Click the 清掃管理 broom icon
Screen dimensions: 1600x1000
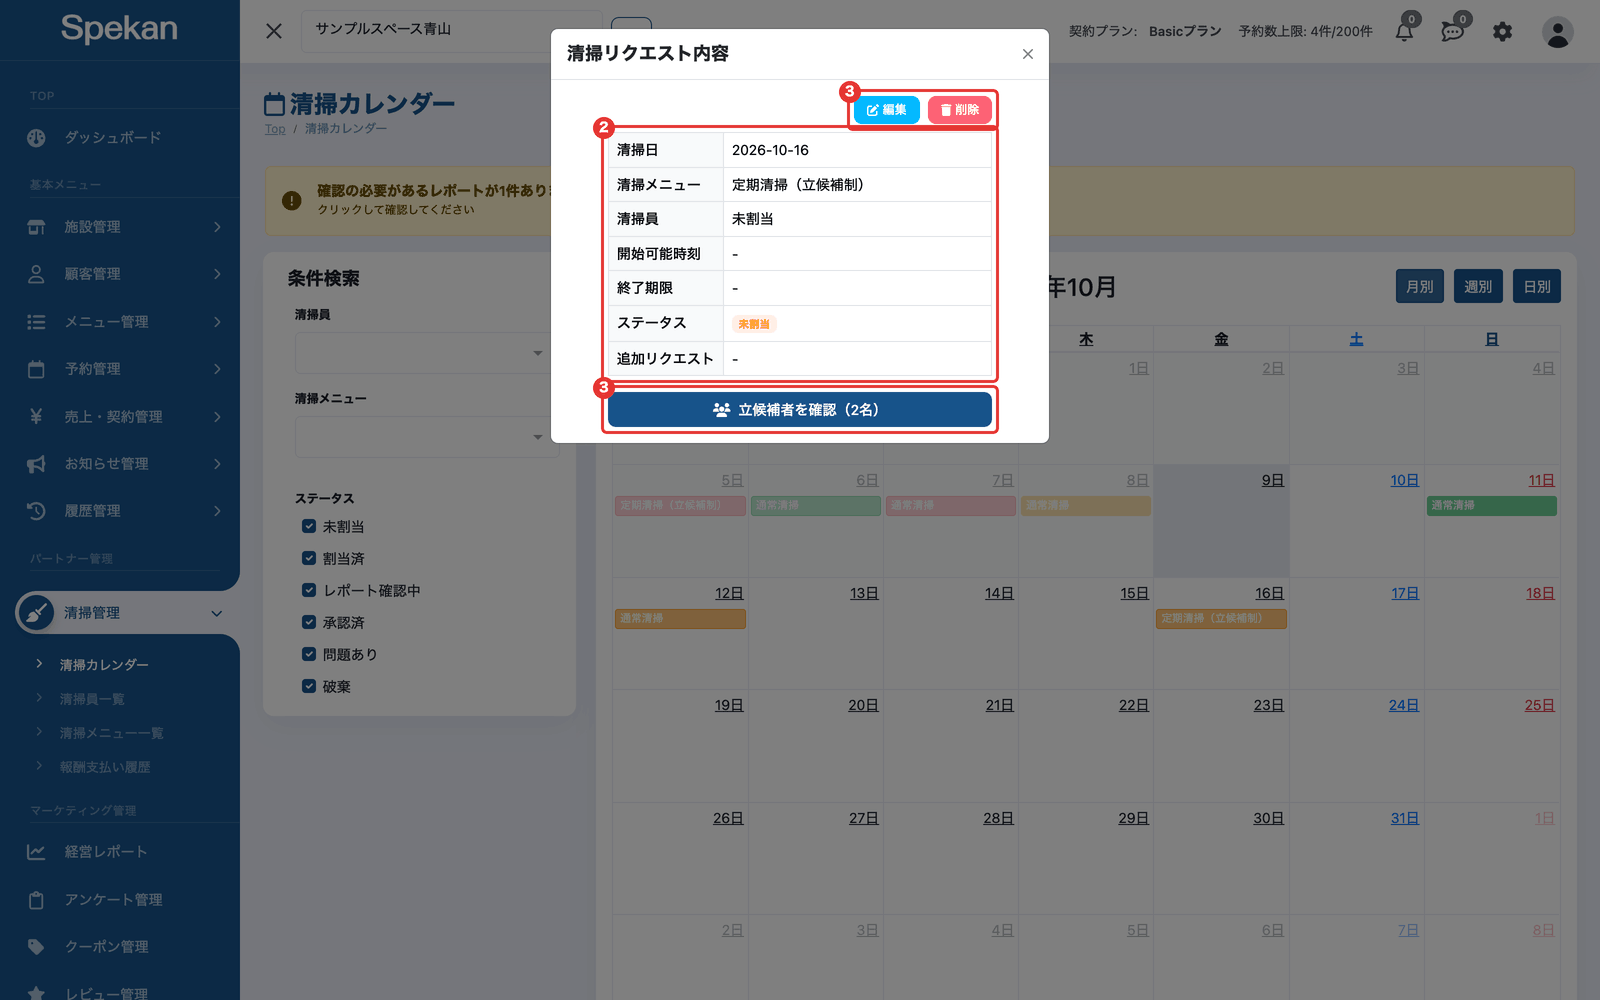(36, 613)
